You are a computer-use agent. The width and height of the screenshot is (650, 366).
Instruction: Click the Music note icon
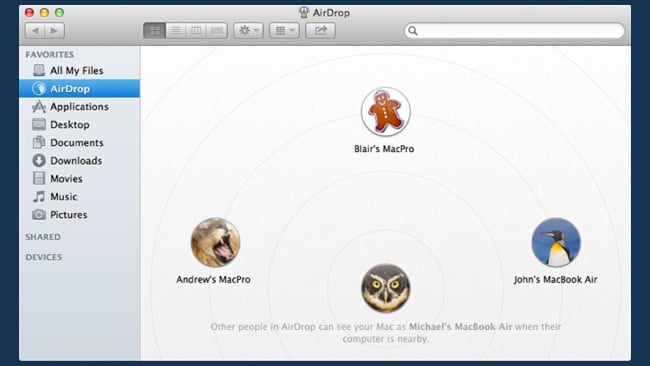39,196
